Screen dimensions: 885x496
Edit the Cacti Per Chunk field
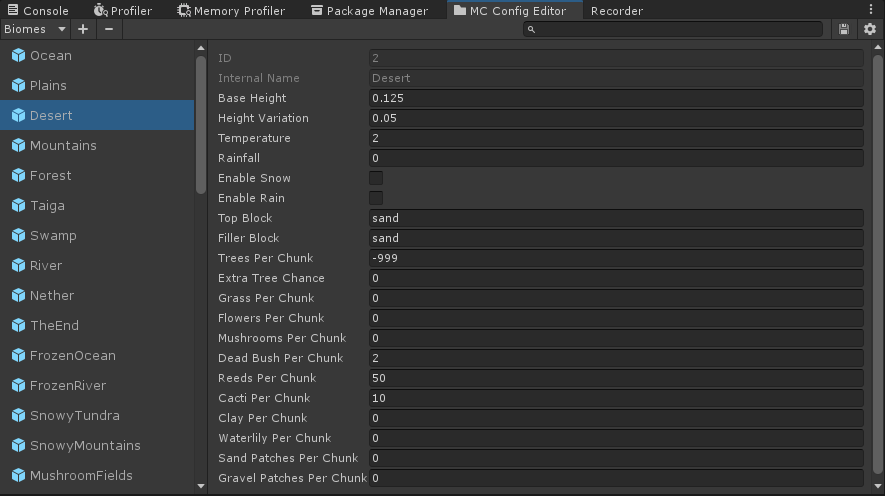[x=616, y=398]
